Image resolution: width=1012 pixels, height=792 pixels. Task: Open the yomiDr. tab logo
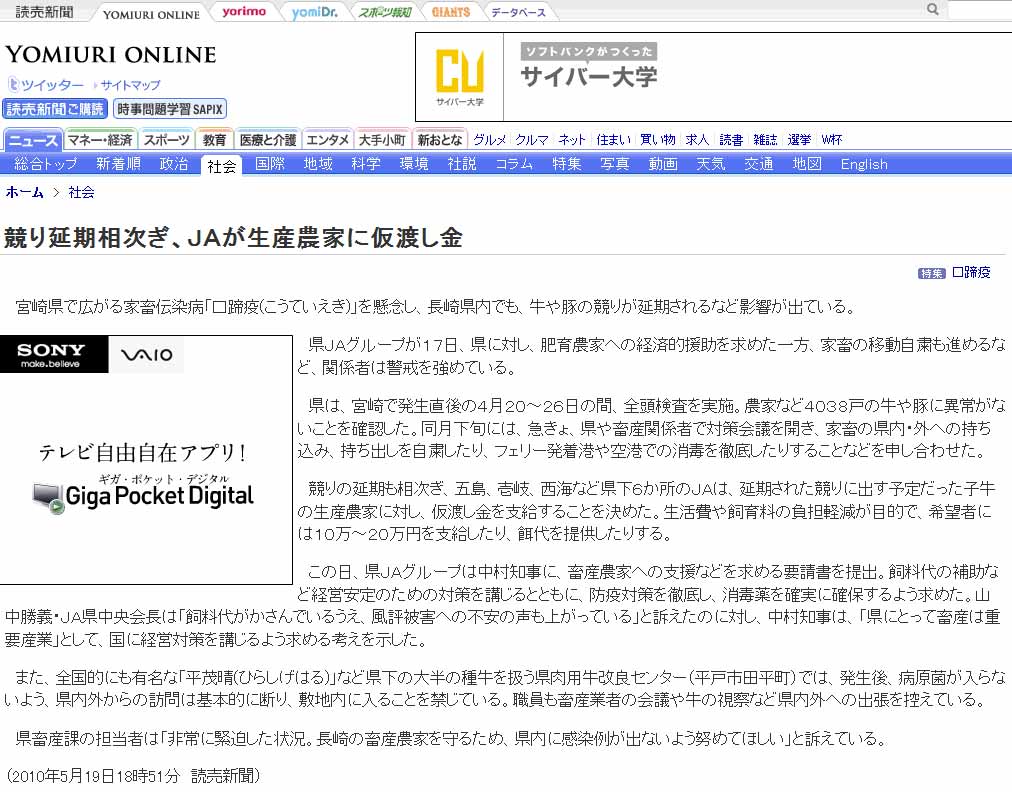pos(313,12)
